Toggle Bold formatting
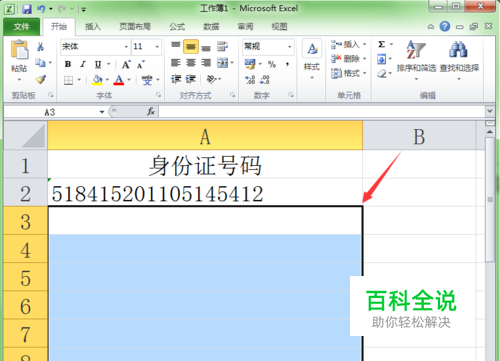This screenshot has height=361, width=500. pyautogui.click(x=68, y=64)
